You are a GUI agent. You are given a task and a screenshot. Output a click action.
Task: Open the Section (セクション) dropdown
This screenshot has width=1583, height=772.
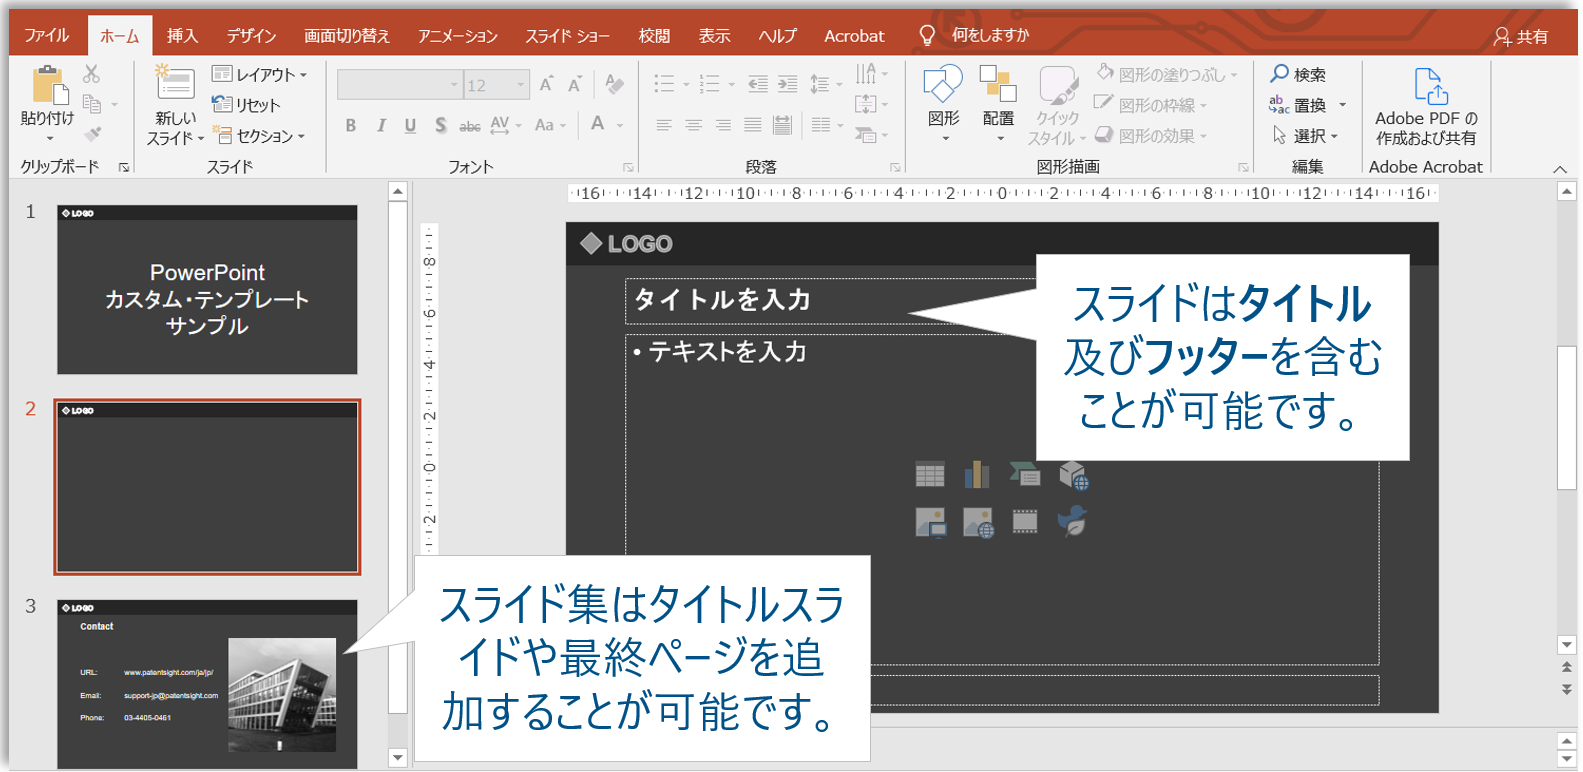point(260,136)
